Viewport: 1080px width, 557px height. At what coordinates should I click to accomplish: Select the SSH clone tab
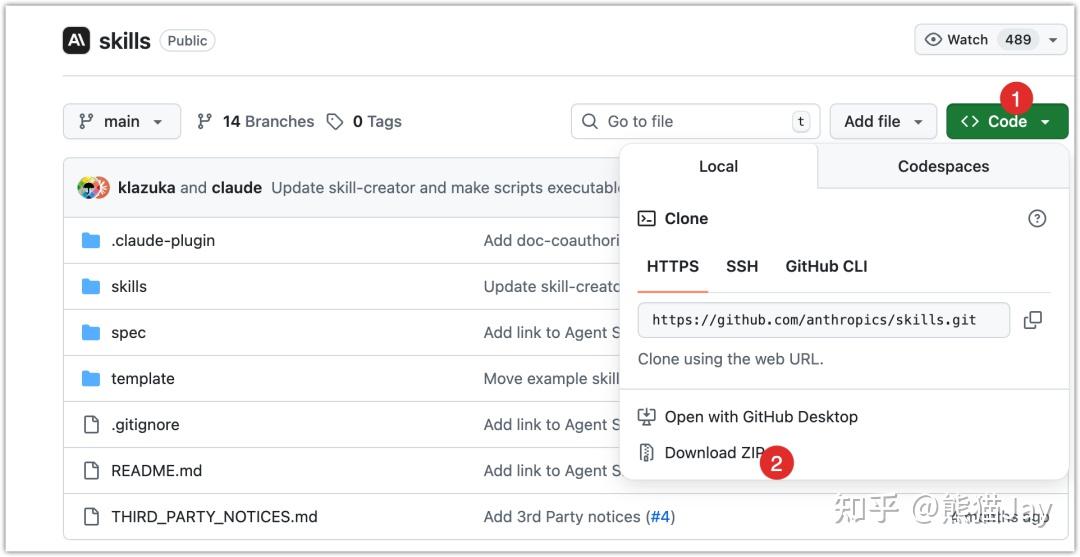[742, 266]
